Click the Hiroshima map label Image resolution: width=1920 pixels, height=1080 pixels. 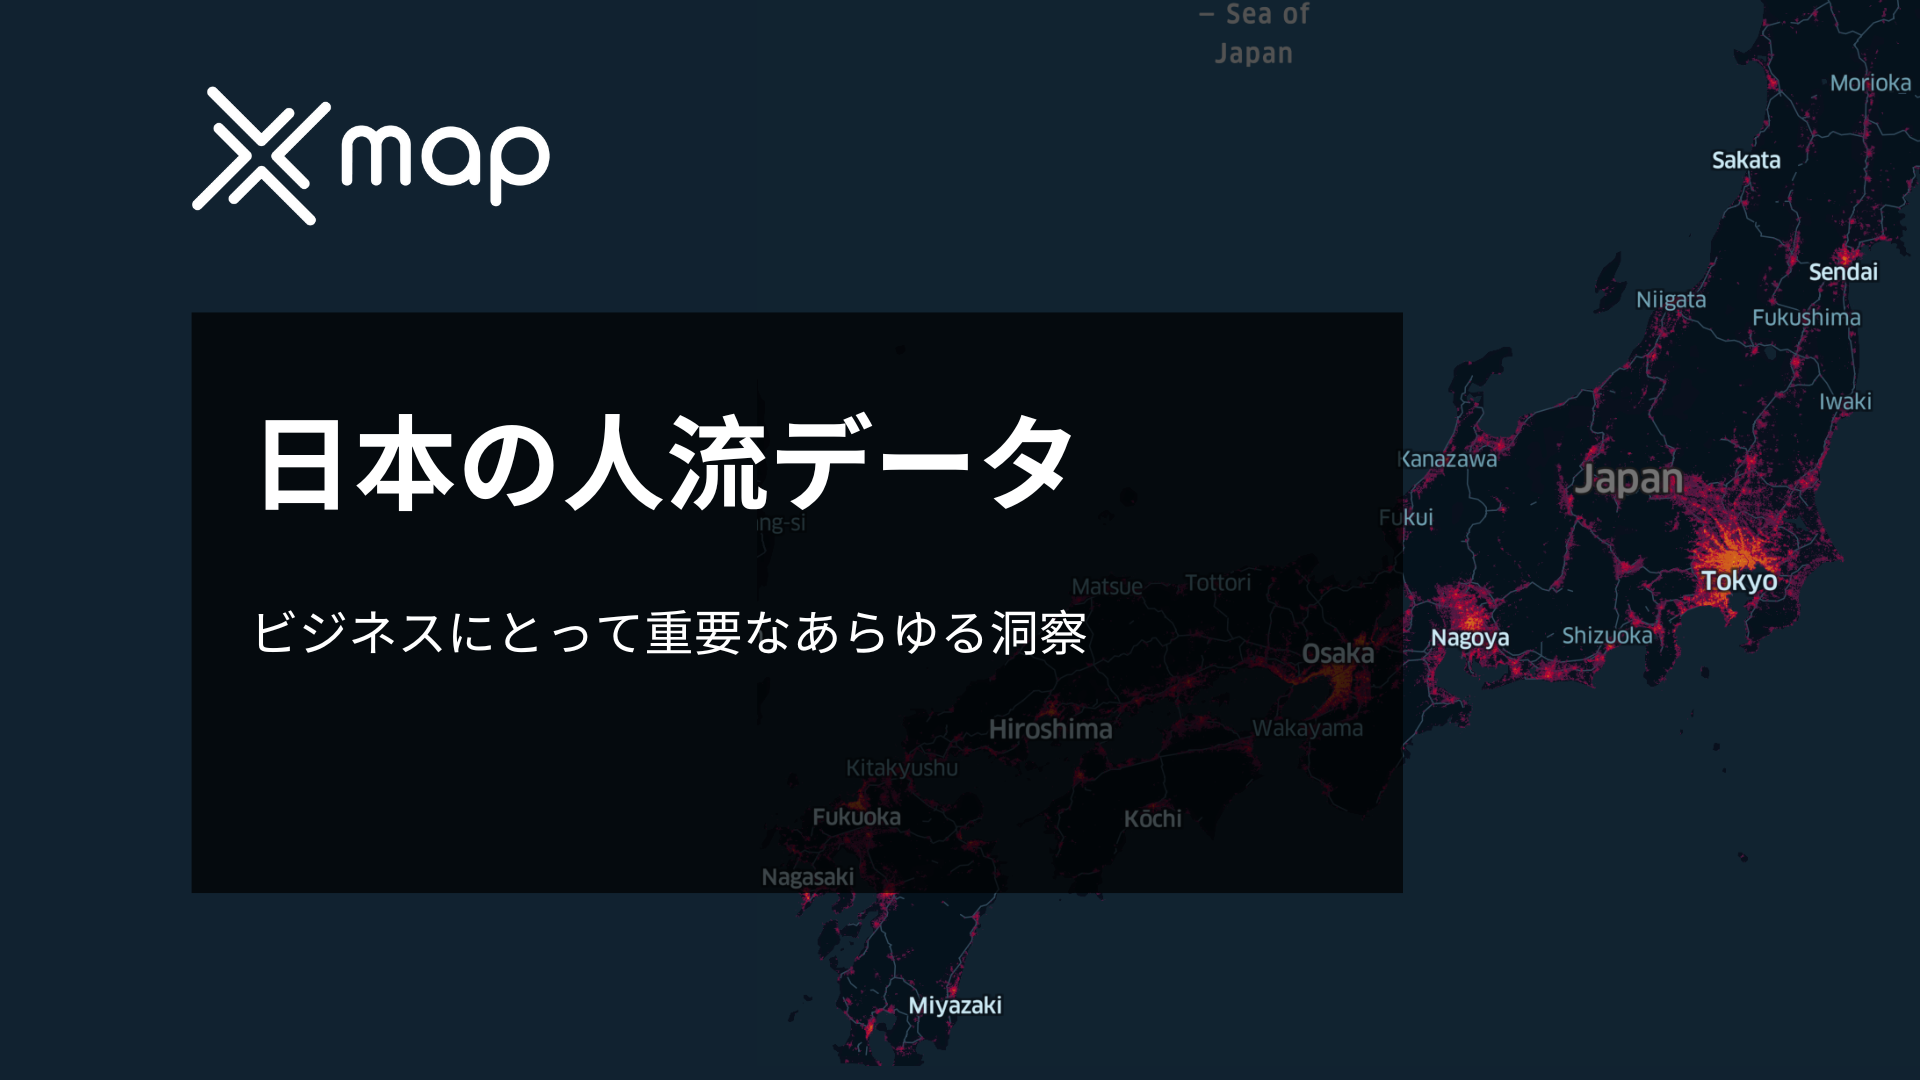(x=1050, y=729)
